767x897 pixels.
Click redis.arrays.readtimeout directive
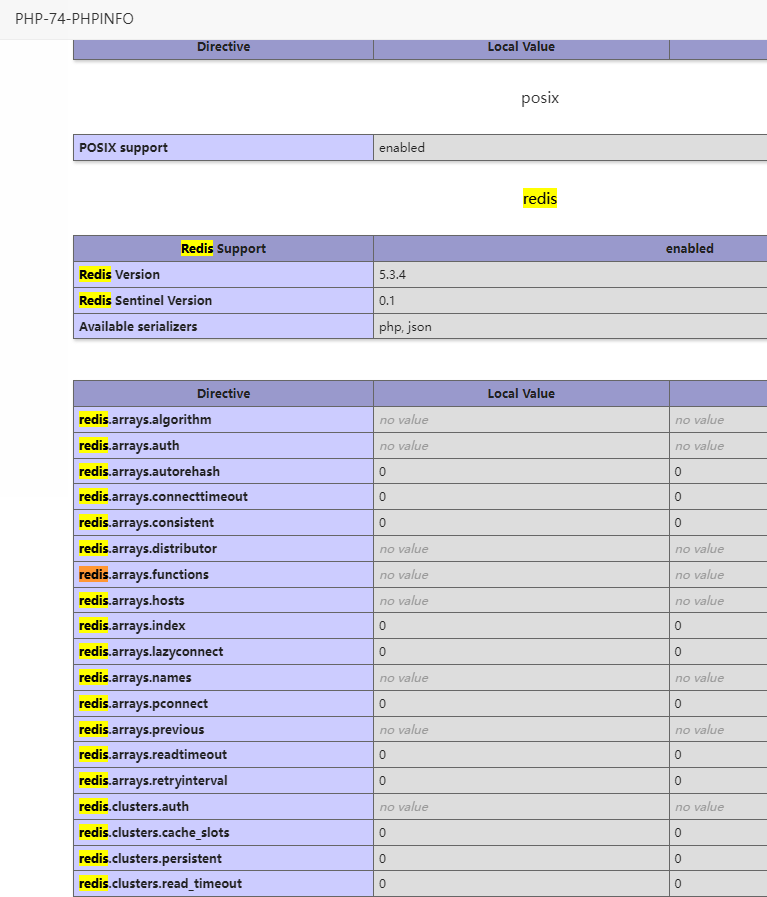click(153, 755)
